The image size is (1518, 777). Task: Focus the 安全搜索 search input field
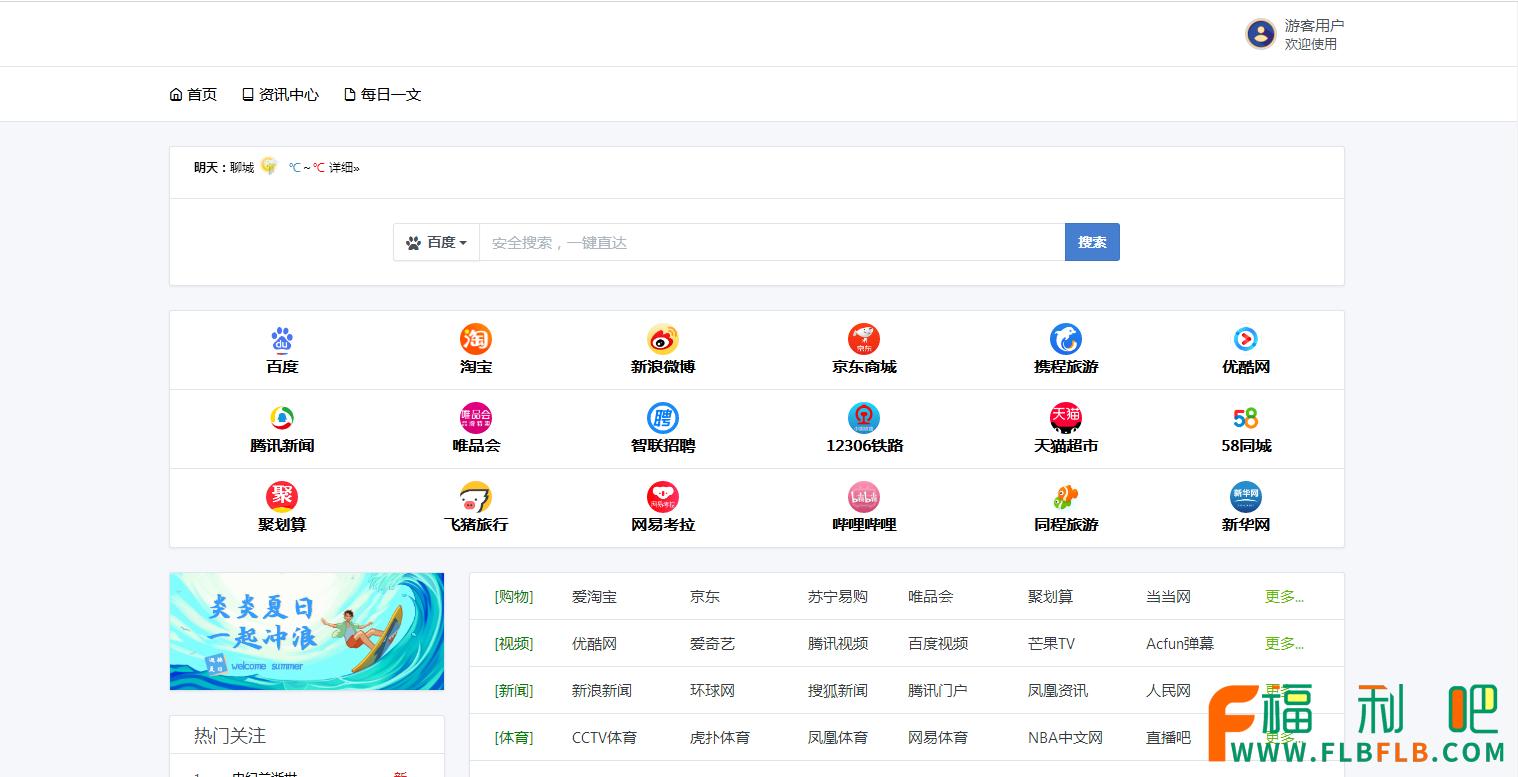click(x=772, y=242)
